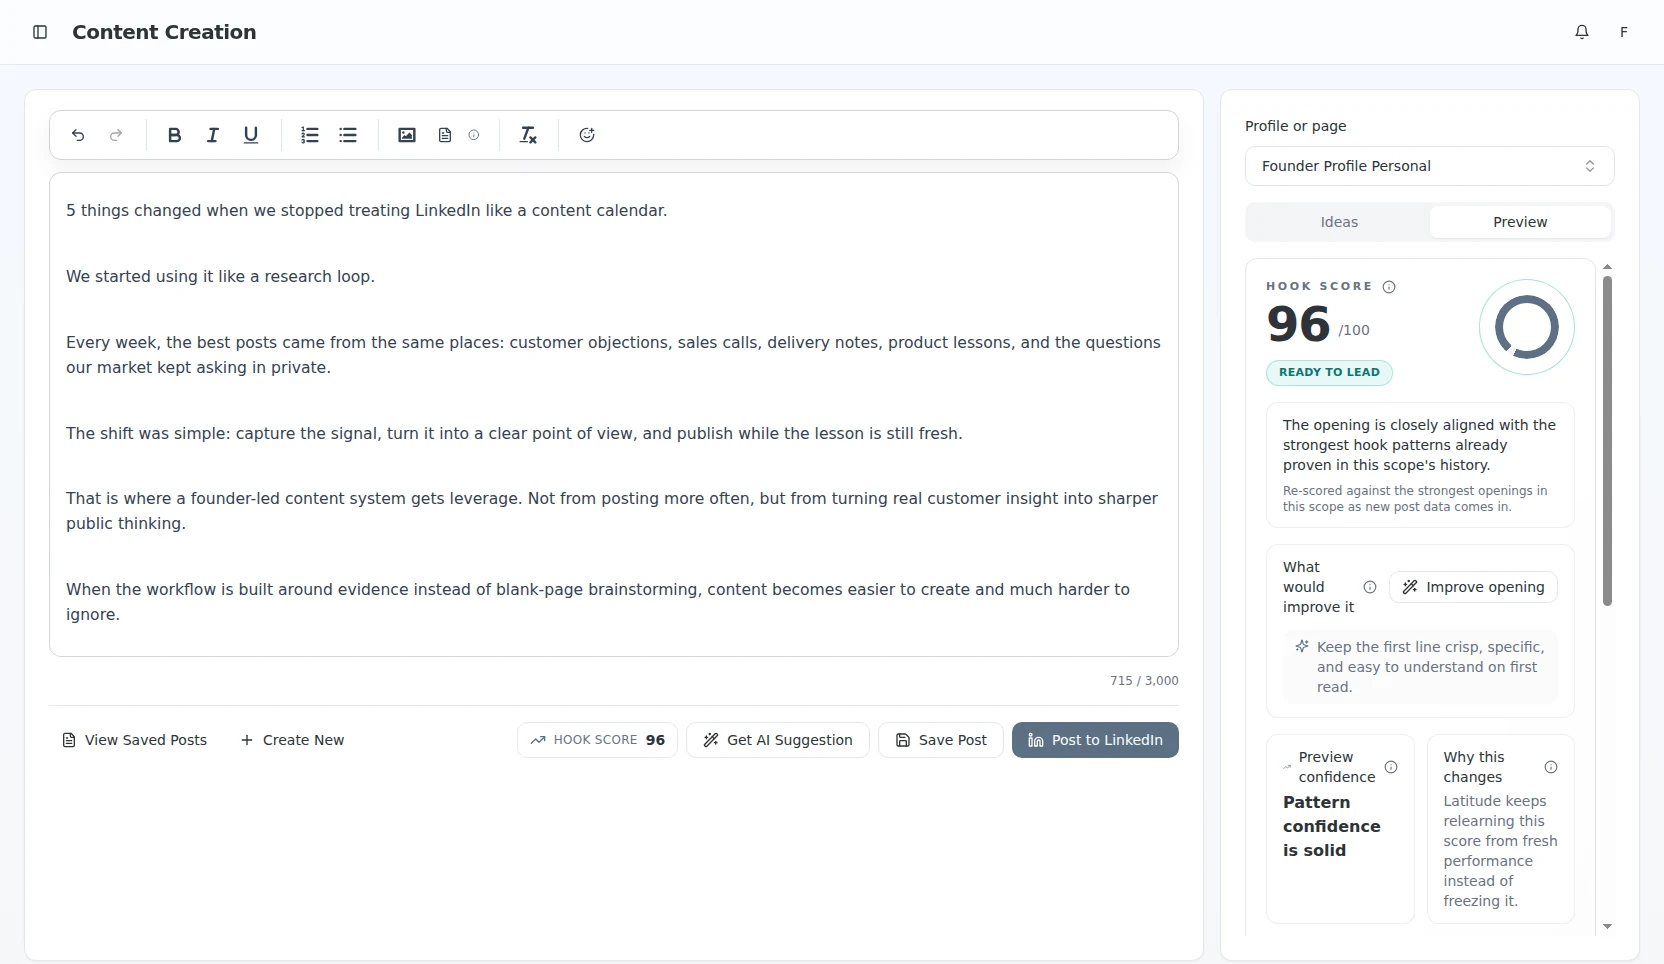Toggle bold formatting
The image size is (1664, 964).
(174, 135)
